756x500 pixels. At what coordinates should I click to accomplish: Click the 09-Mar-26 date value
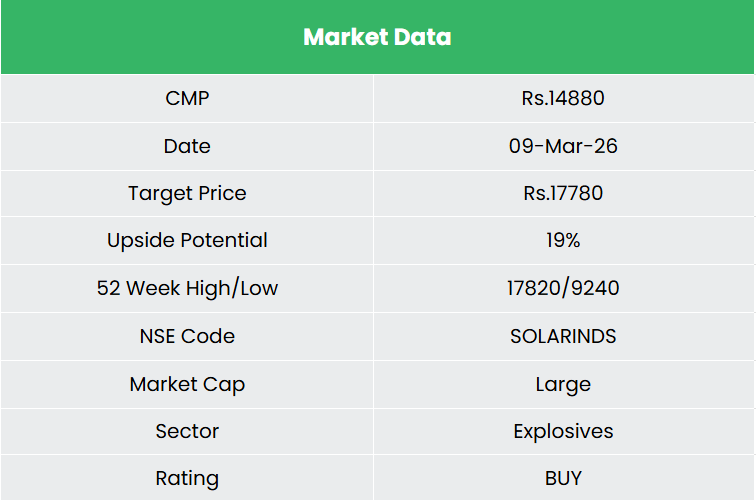click(x=563, y=146)
